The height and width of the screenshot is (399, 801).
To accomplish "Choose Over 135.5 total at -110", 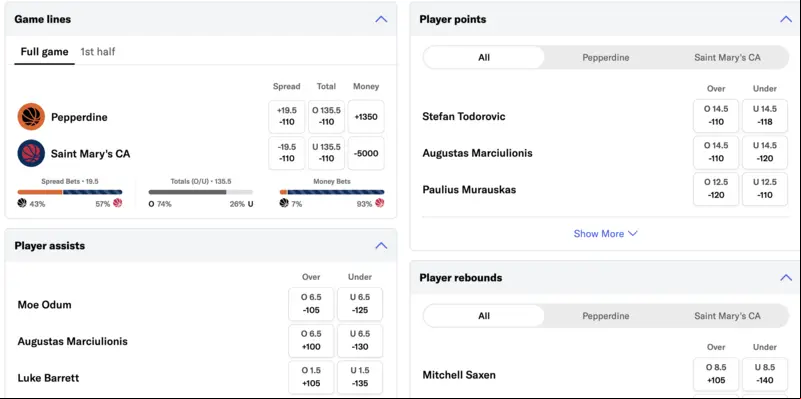I will click(326, 117).
